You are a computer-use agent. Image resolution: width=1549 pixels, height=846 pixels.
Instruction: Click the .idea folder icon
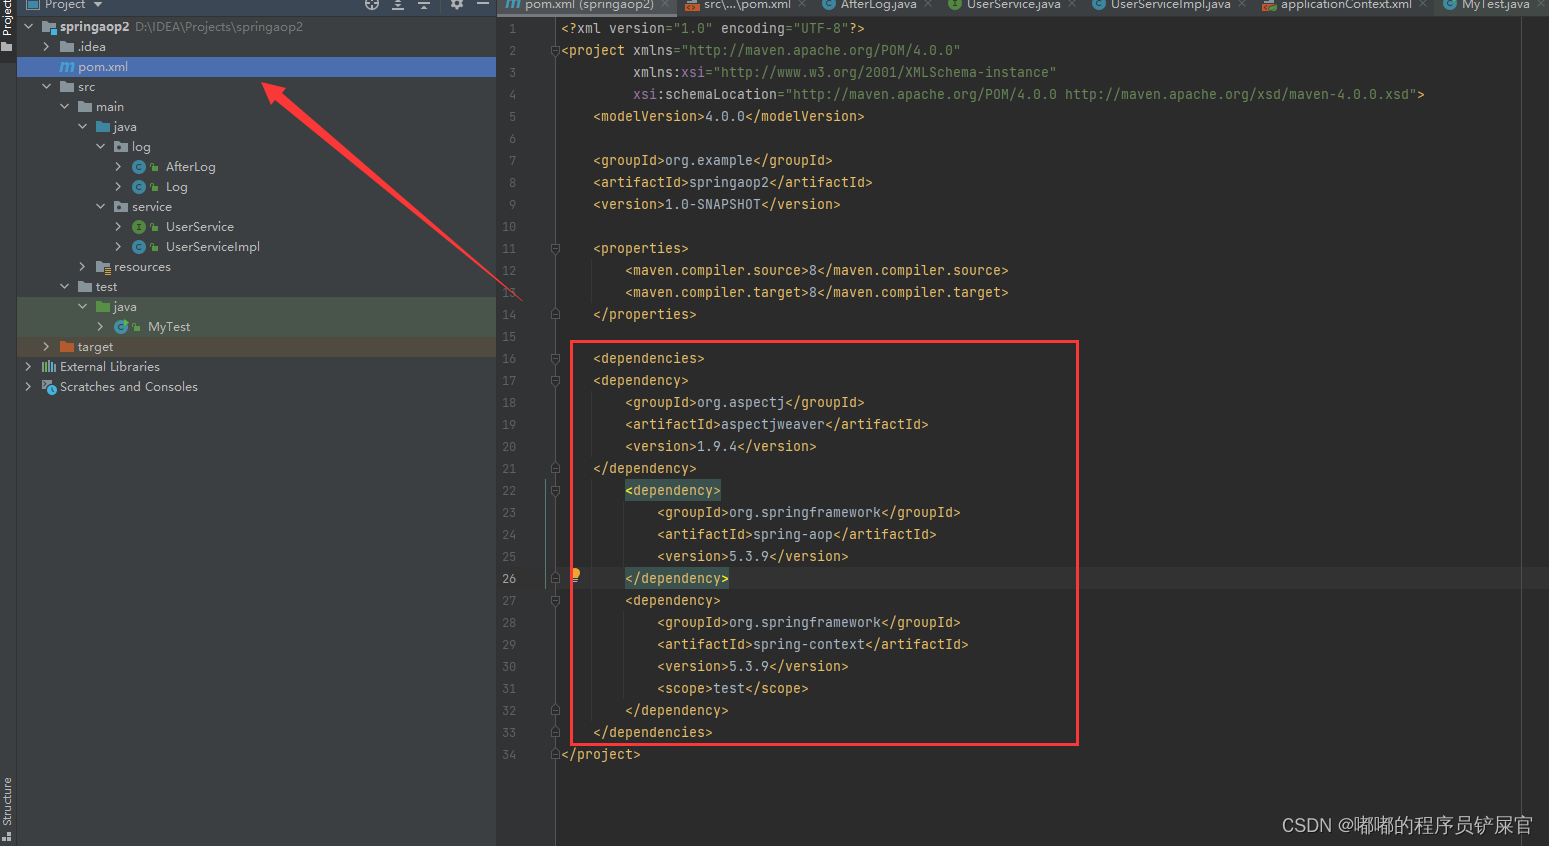pos(67,47)
